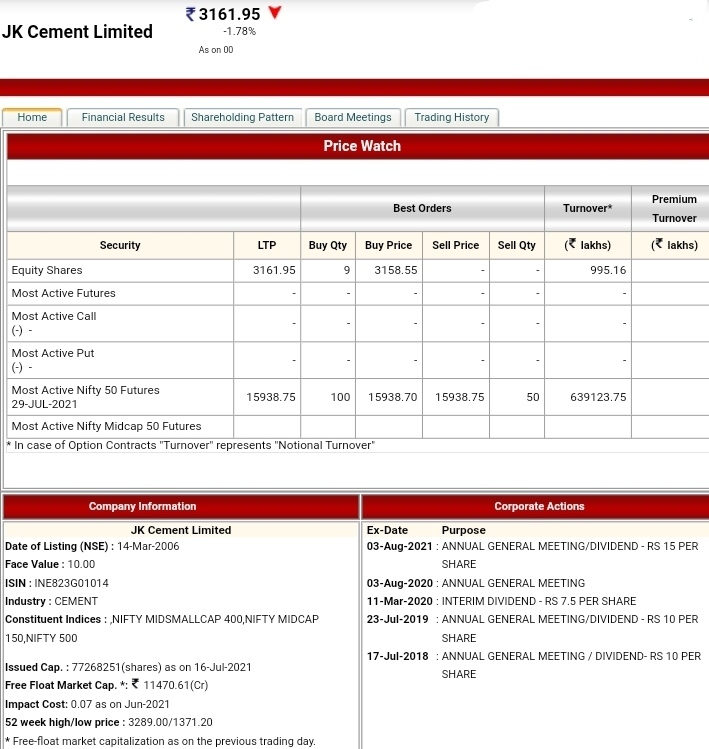Screen dimensions: 709x749
Task: Click the Buy Price column header
Action: point(388,246)
